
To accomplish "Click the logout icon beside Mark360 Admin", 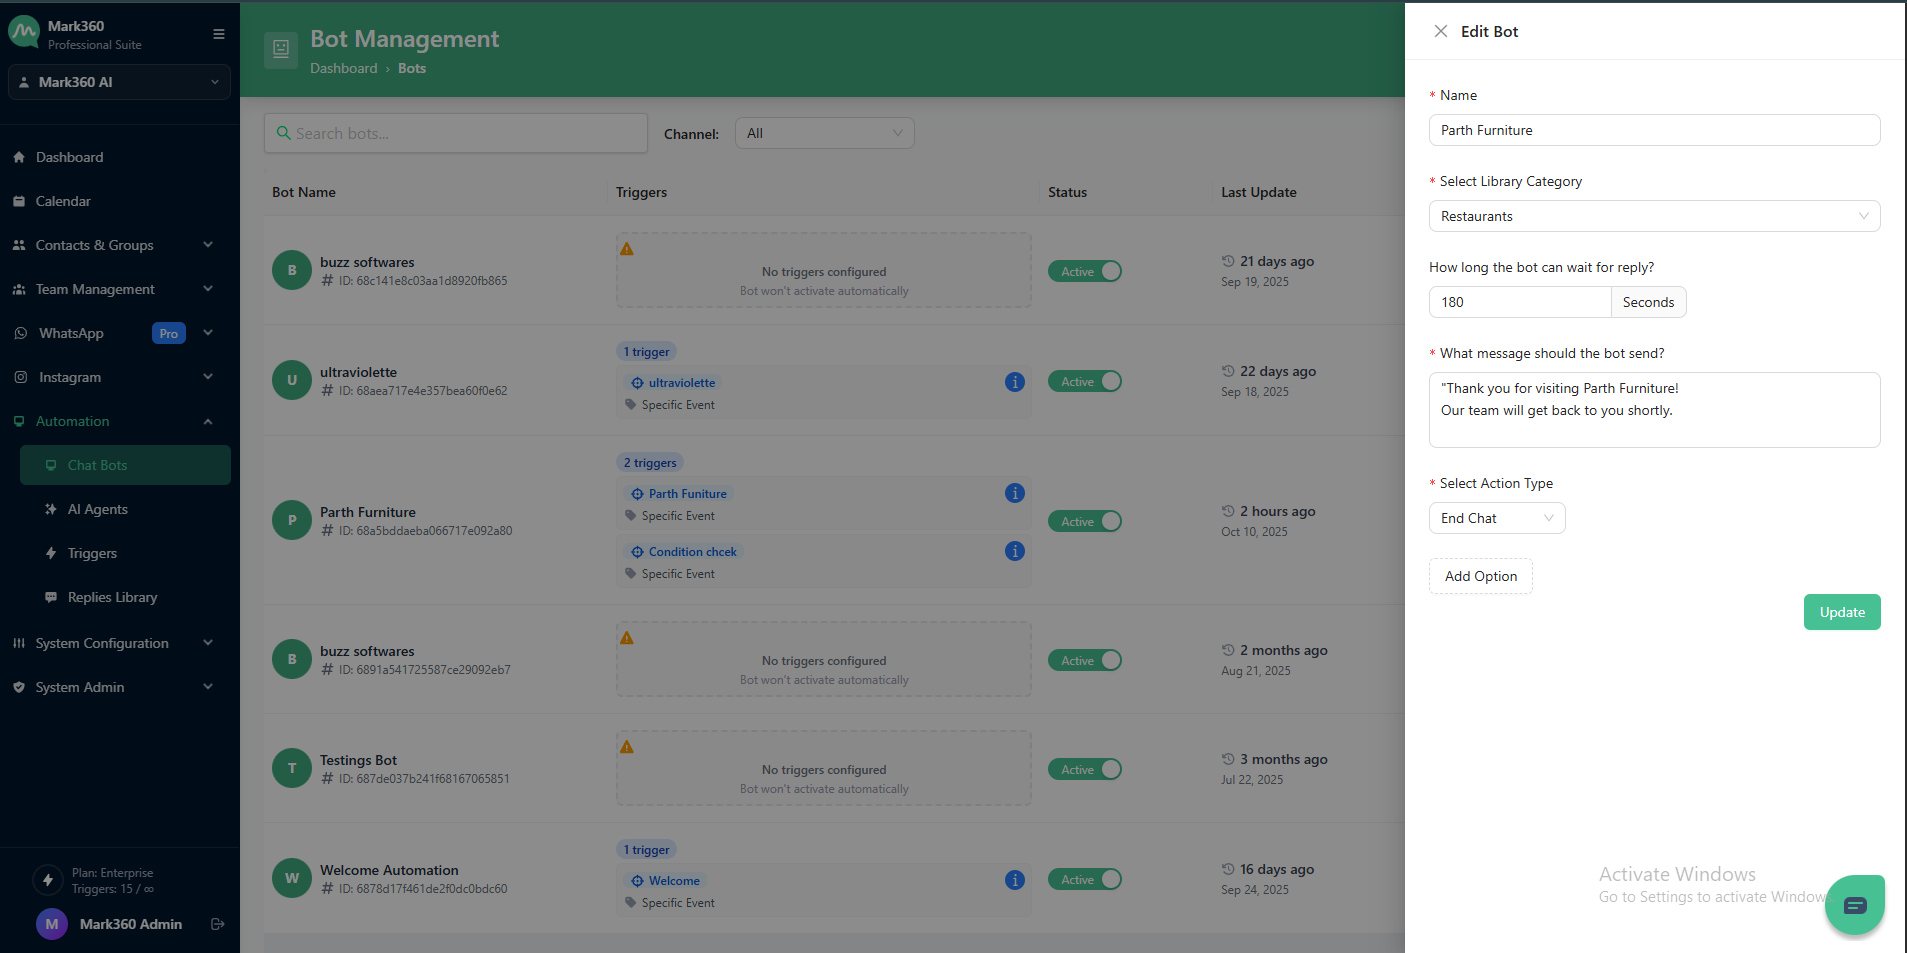I will click(217, 924).
